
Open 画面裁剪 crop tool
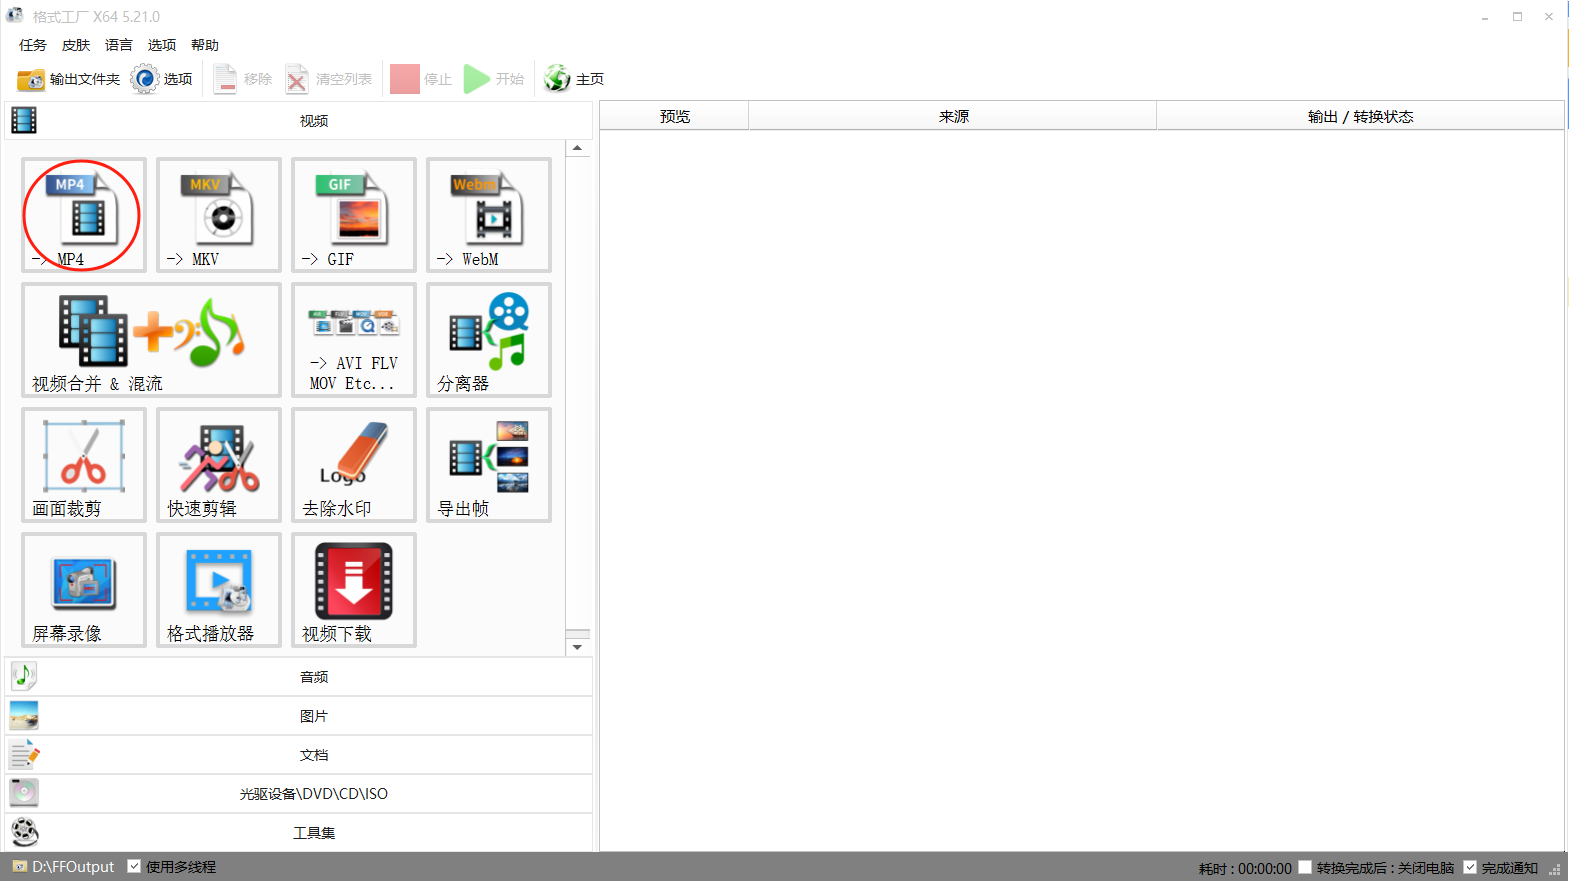[x=84, y=465]
